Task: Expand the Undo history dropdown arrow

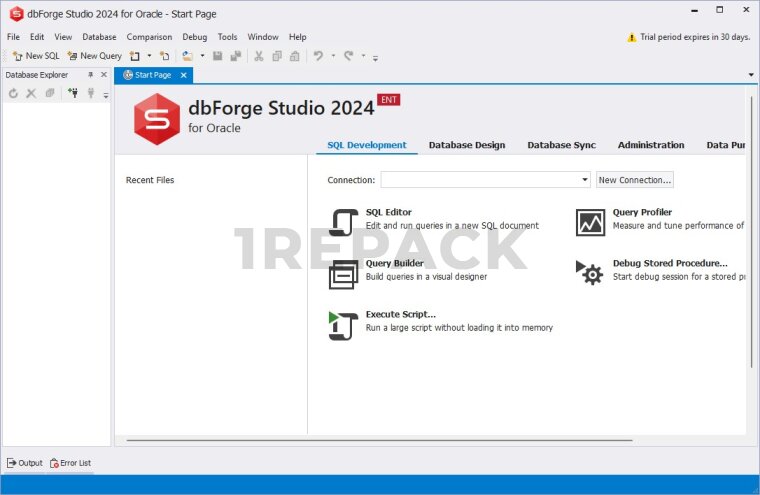Action: click(333, 56)
